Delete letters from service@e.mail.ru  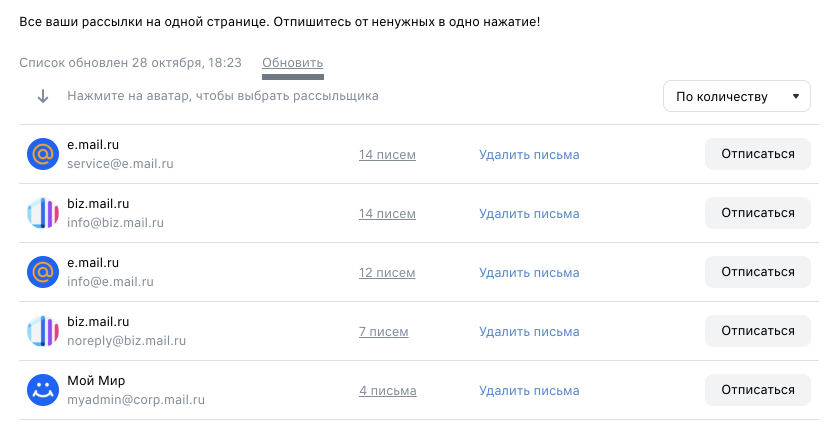pos(529,155)
